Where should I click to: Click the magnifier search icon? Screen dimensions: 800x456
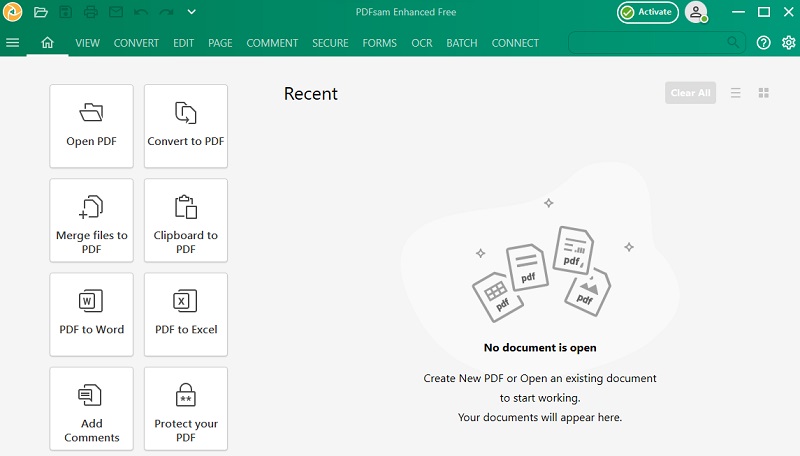(x=733, y=42)
